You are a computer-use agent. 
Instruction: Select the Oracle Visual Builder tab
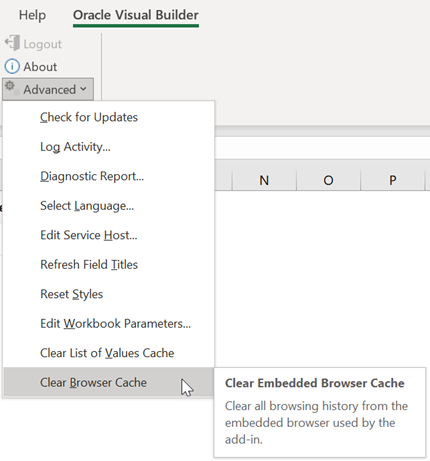(136, 15)
